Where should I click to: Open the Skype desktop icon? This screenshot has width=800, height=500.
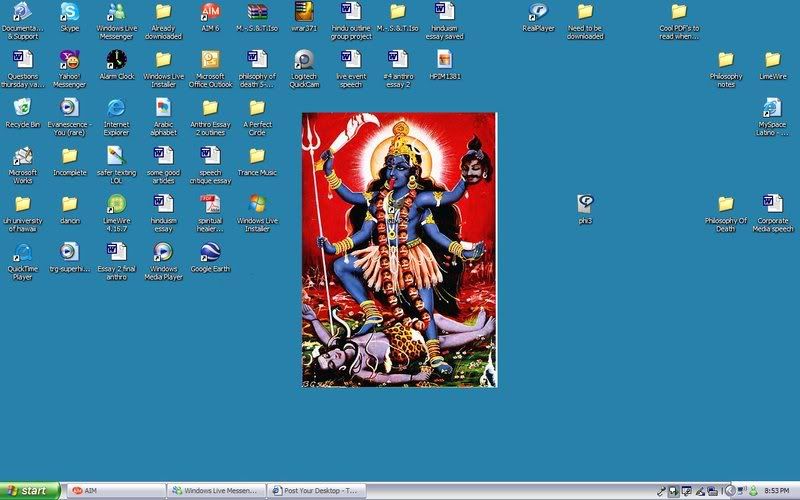[69, 12]
